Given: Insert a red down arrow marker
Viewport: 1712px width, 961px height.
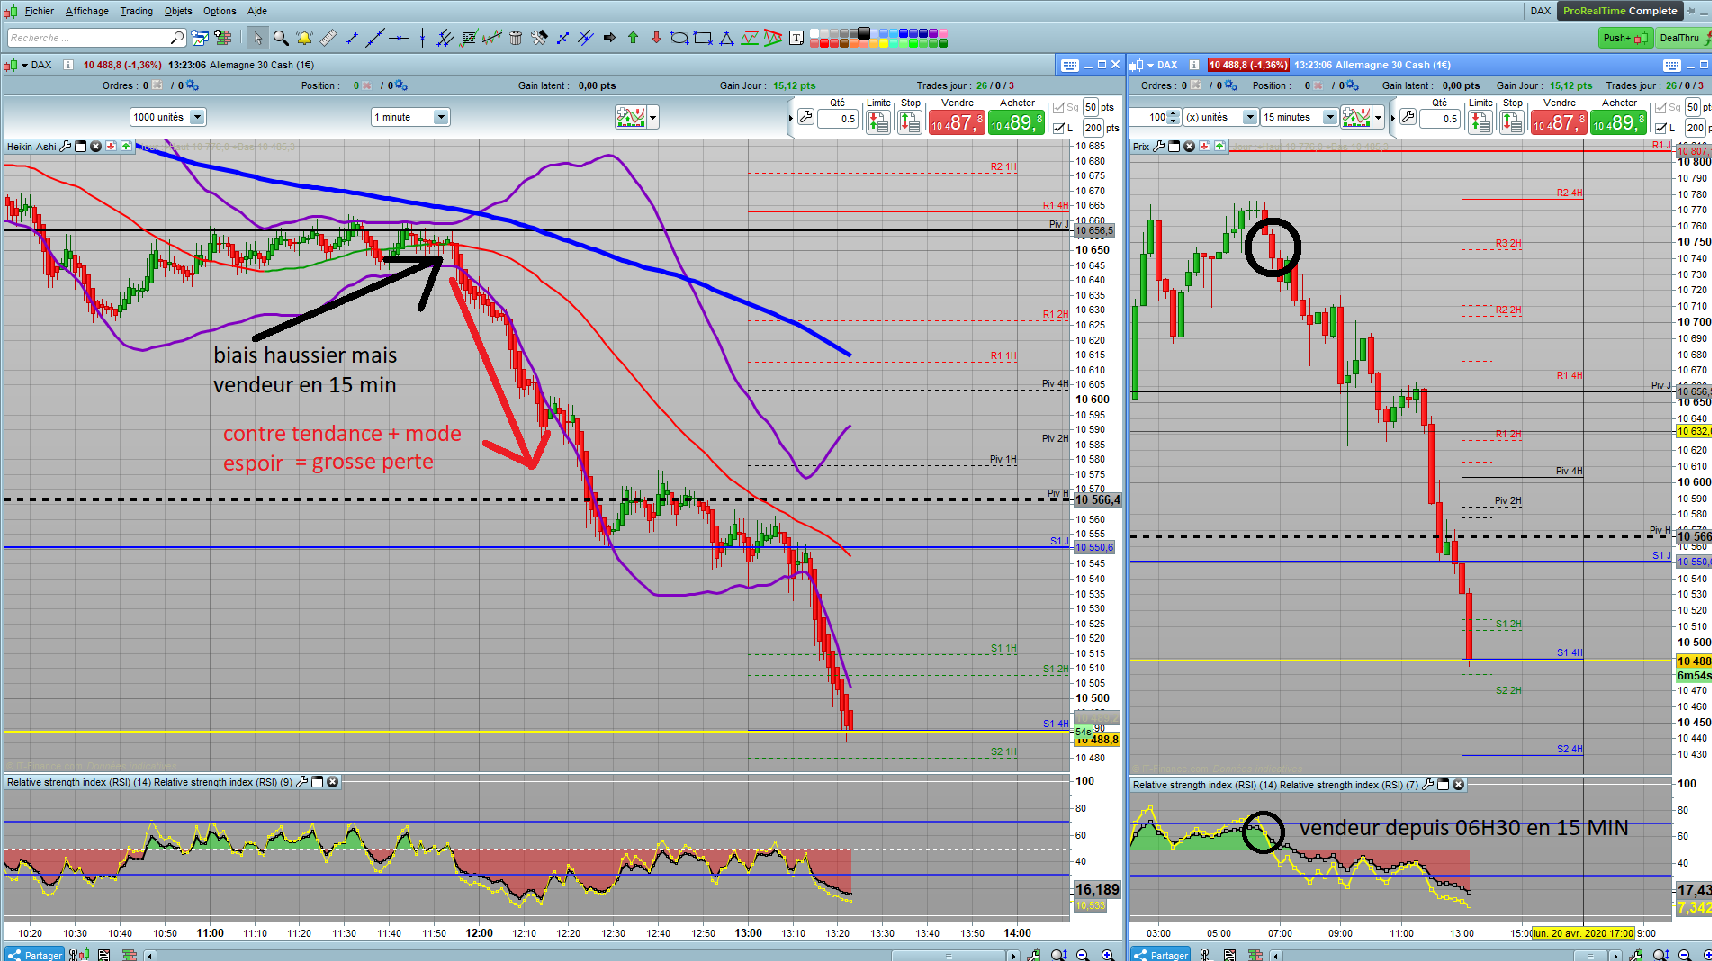Looking at the screenshot, I should (656, 38).
